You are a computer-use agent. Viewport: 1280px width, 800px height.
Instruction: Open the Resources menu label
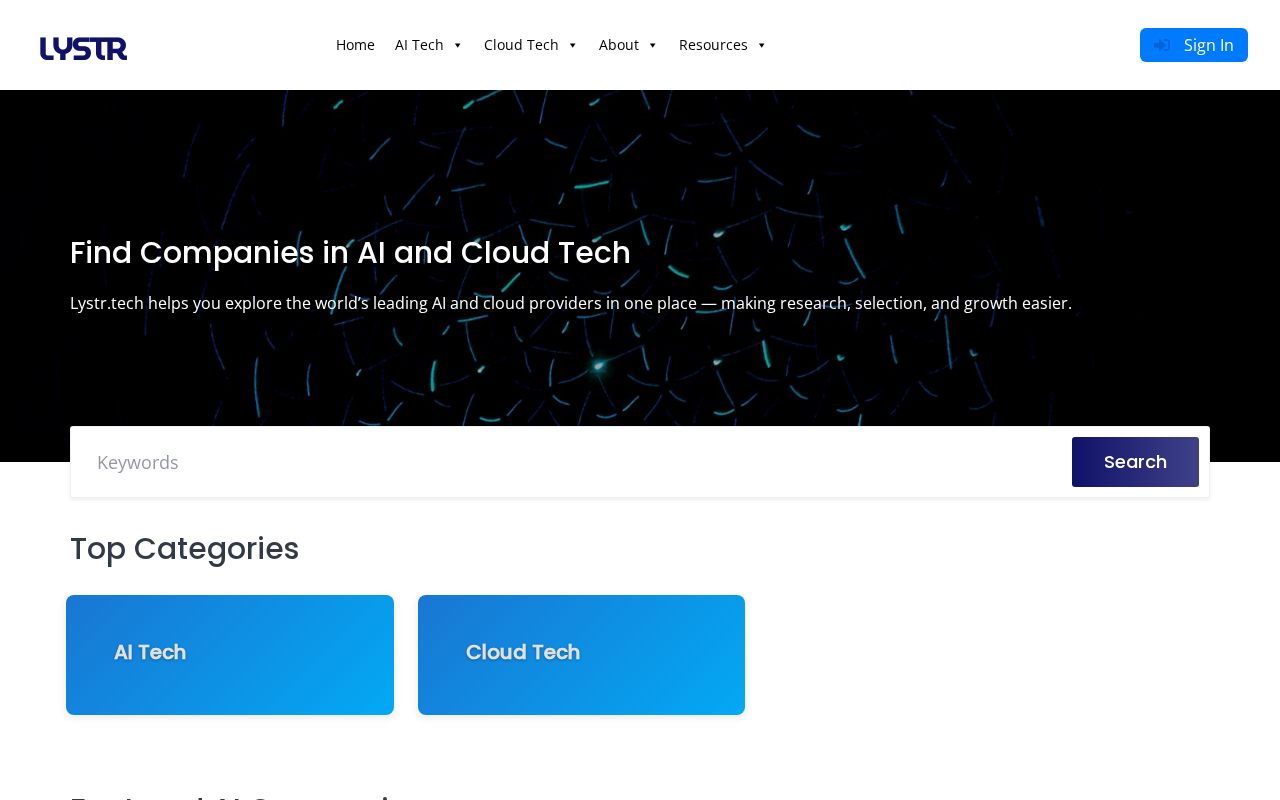(713, 45)
